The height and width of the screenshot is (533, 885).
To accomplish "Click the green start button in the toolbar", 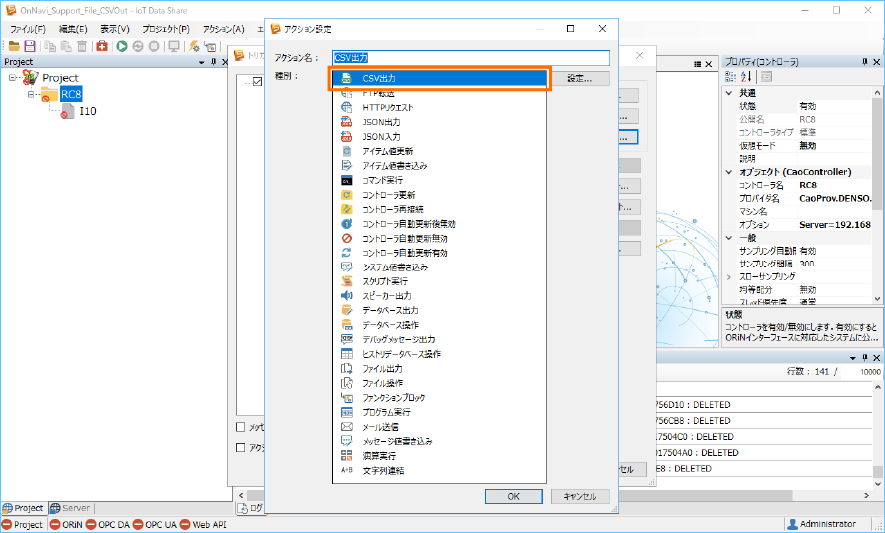I will pyautogui.click(x=122, y=46).
